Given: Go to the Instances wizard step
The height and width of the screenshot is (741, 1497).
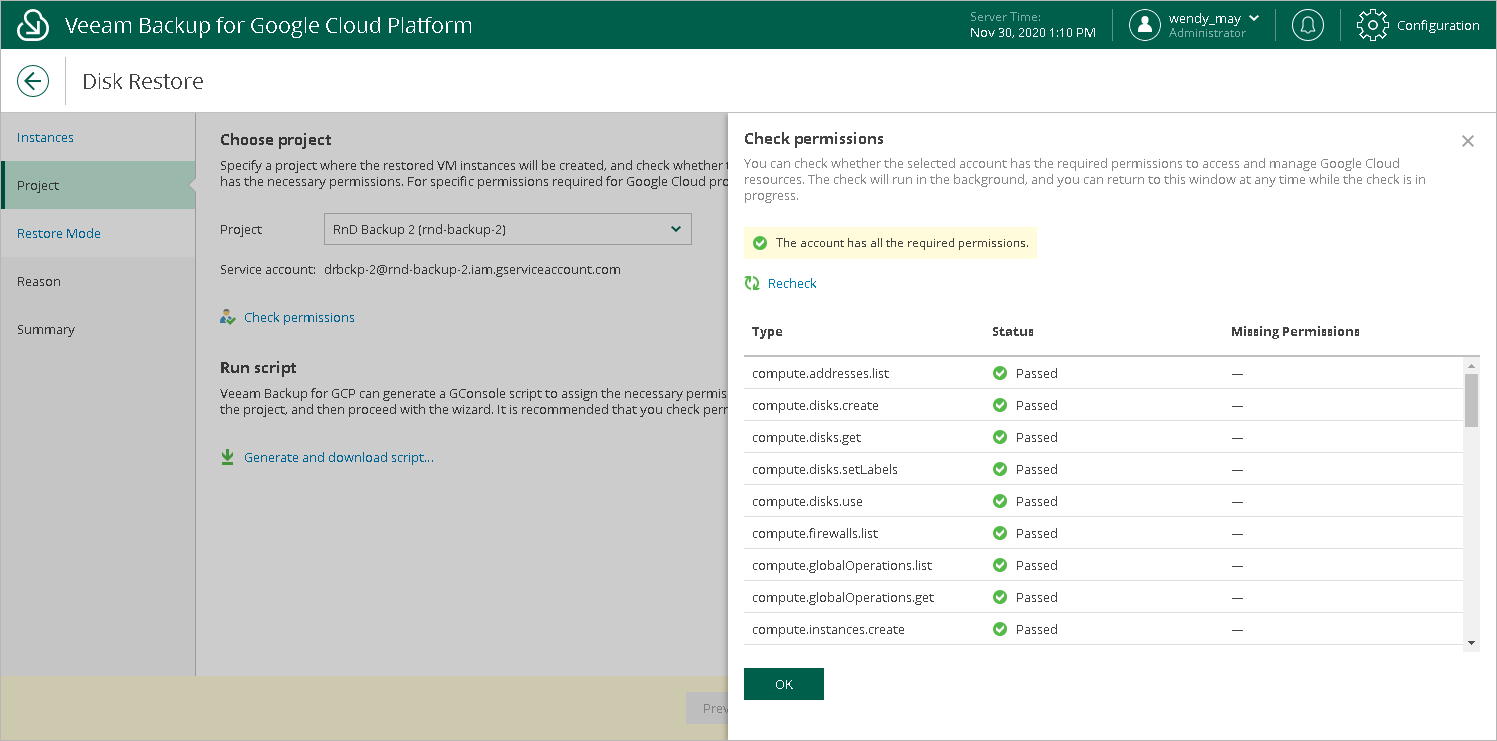Looking at the screenshot, I should pos(45,138).
